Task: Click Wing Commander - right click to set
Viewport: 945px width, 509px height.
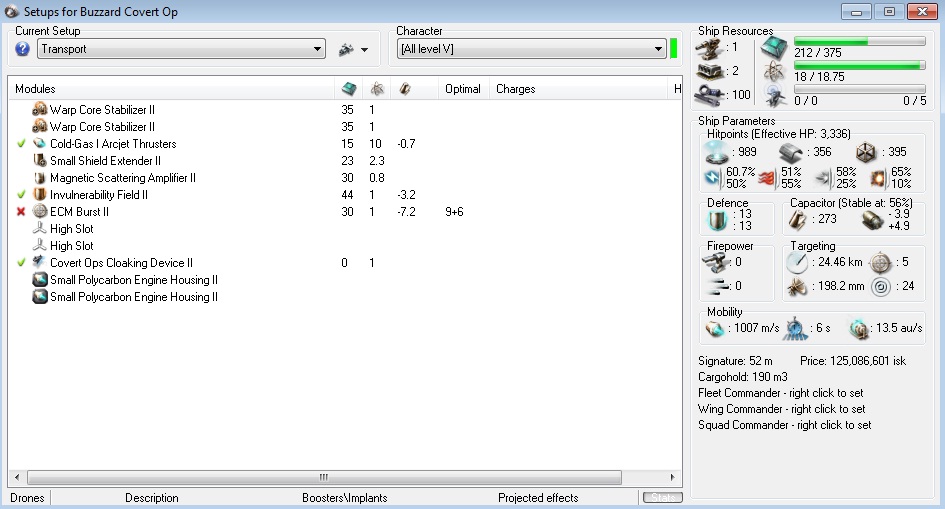Action: click(x=781, y=408)
